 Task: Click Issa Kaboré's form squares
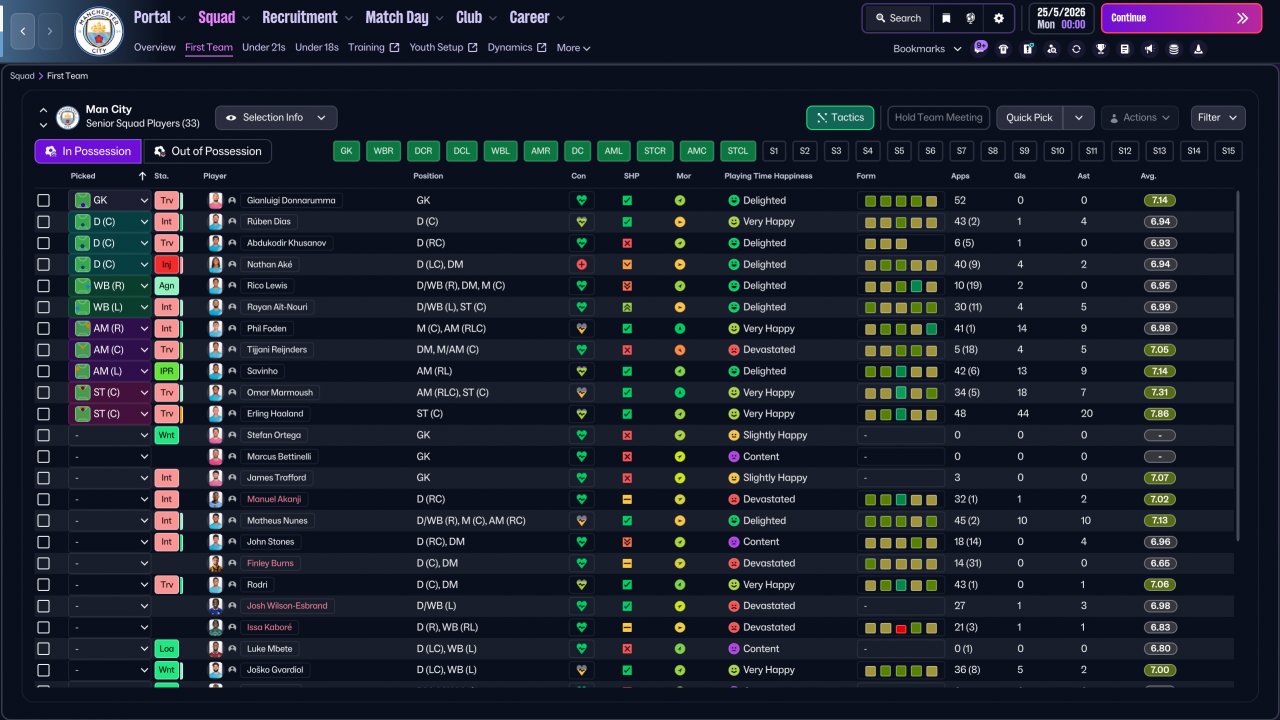coord(901,628)
